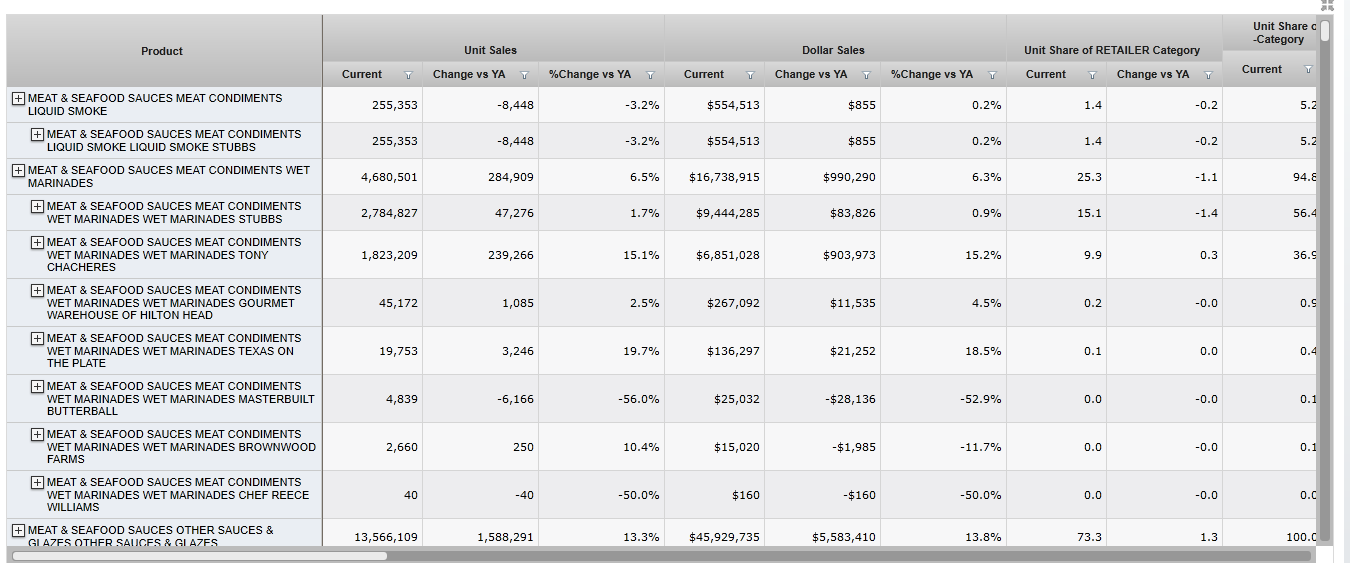Click filter icon on Dollar Sales Current column
The width and height of the screenshot is (1350, 563).
(749, 75)
